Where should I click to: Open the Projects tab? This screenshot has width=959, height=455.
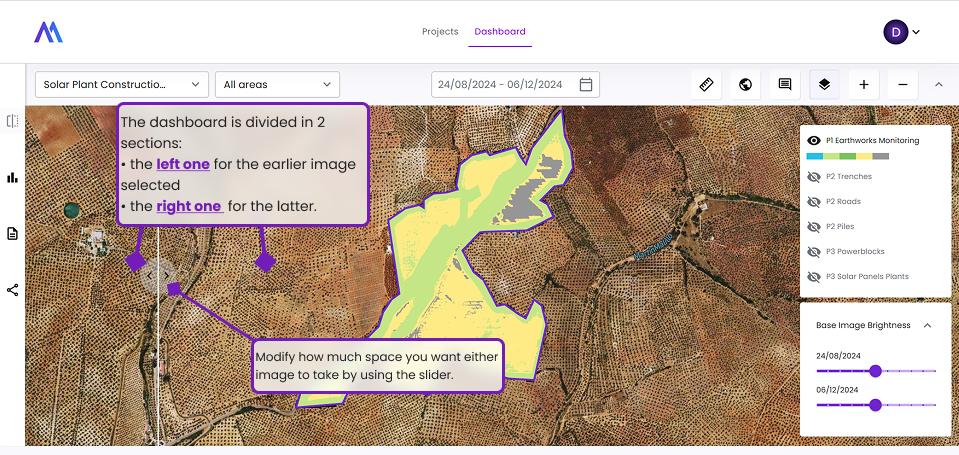coord(440,32)
